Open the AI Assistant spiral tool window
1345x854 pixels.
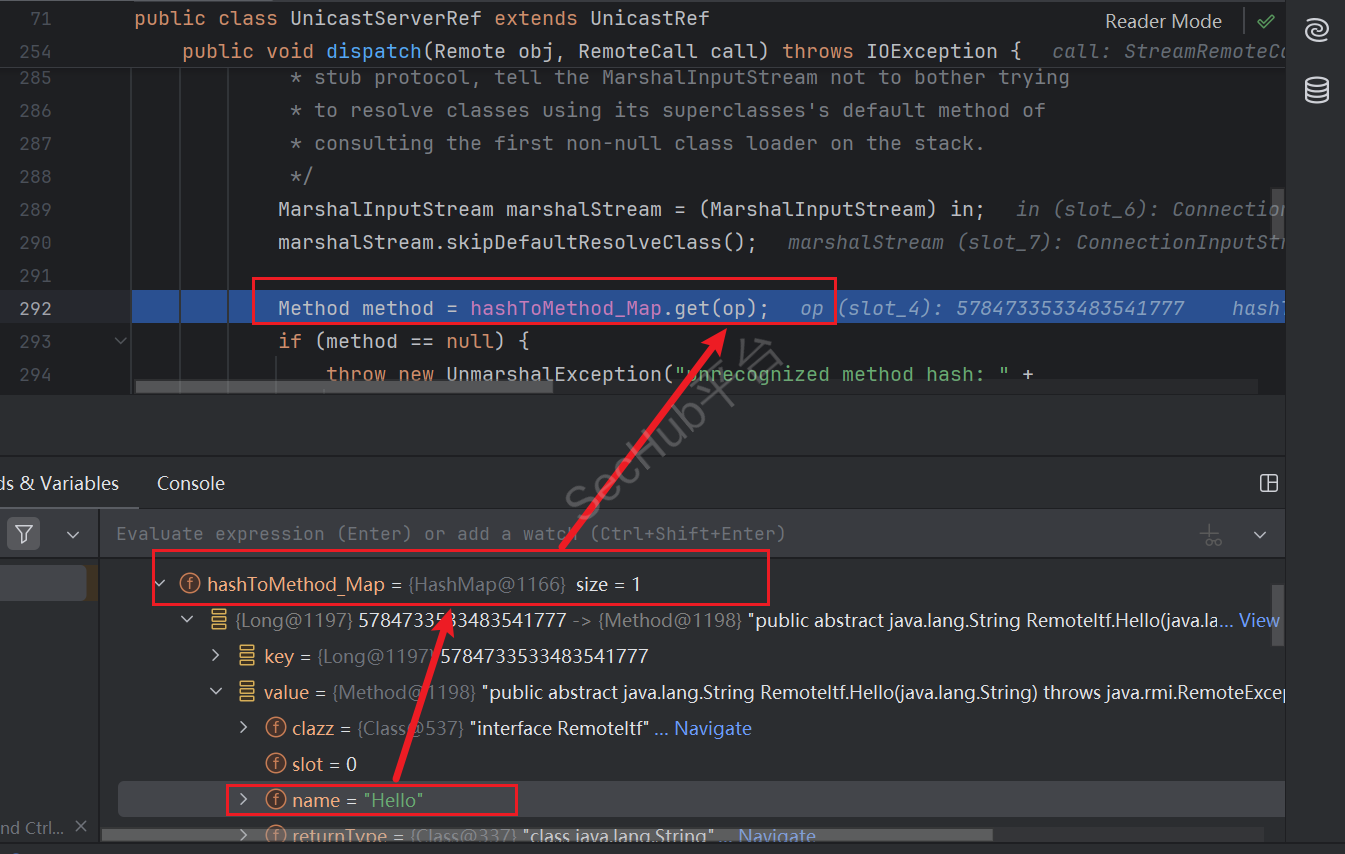coord(1316,31)
